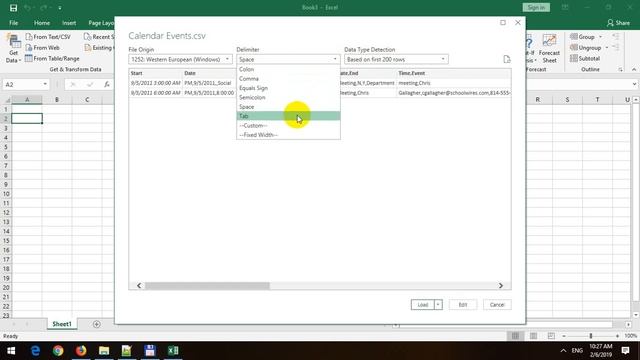The height and width of the screenshot is (360, 640).
Task: Open the Windows Start menu
Action: pos(11,351)
